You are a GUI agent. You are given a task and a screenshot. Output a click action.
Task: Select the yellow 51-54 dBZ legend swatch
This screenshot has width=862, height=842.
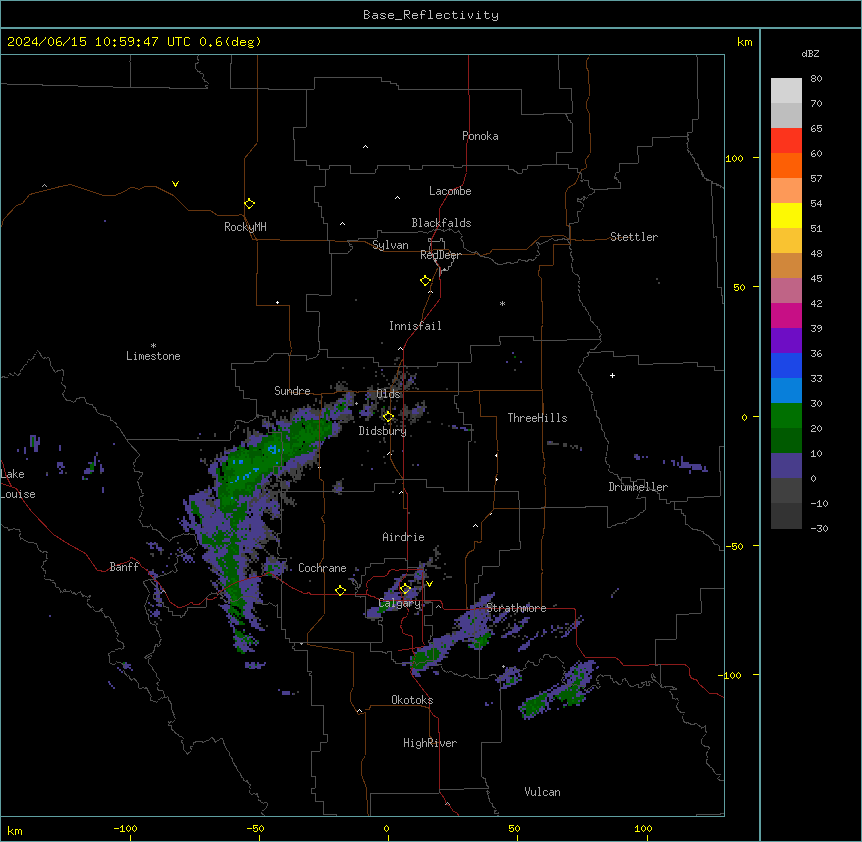coord(786,215)
